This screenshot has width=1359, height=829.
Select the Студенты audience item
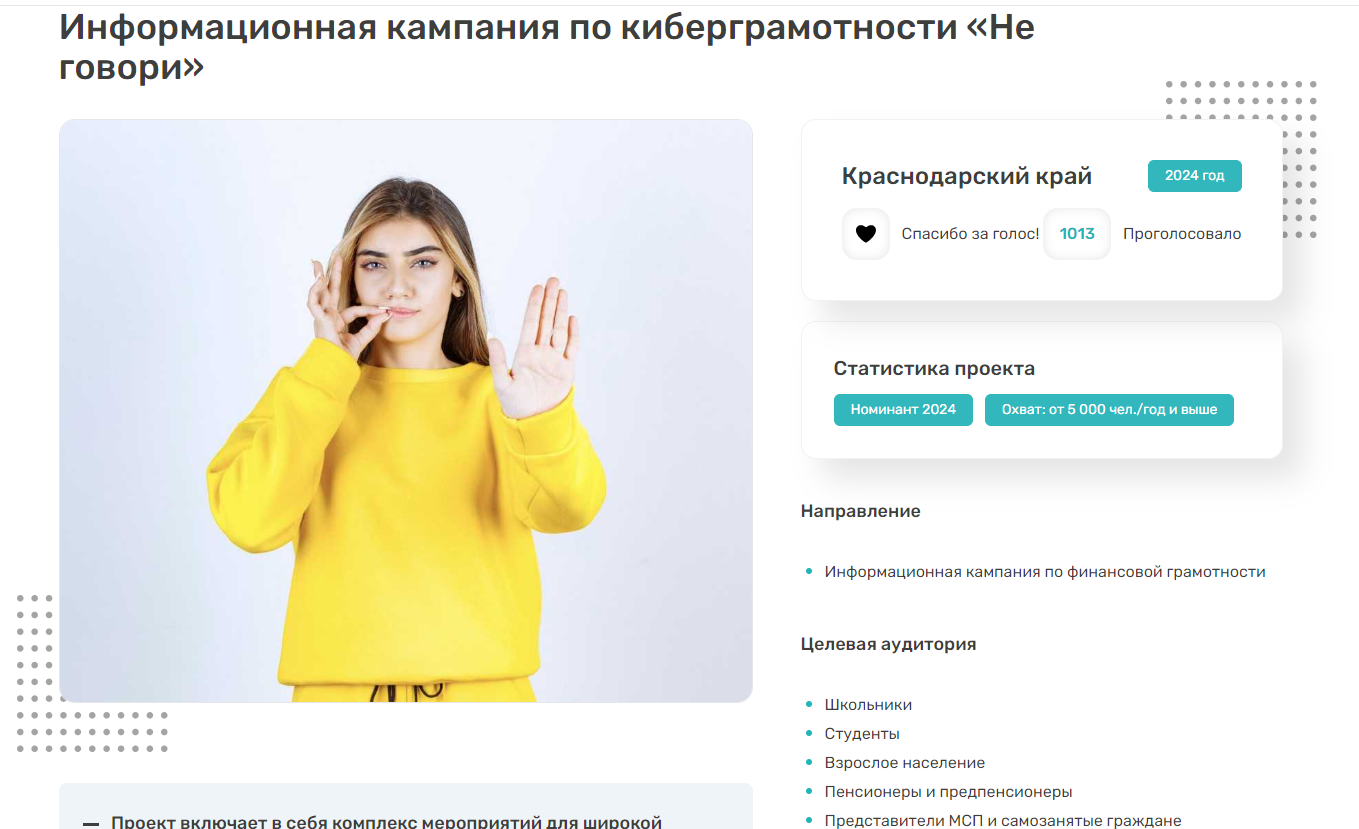click(862, 734)
